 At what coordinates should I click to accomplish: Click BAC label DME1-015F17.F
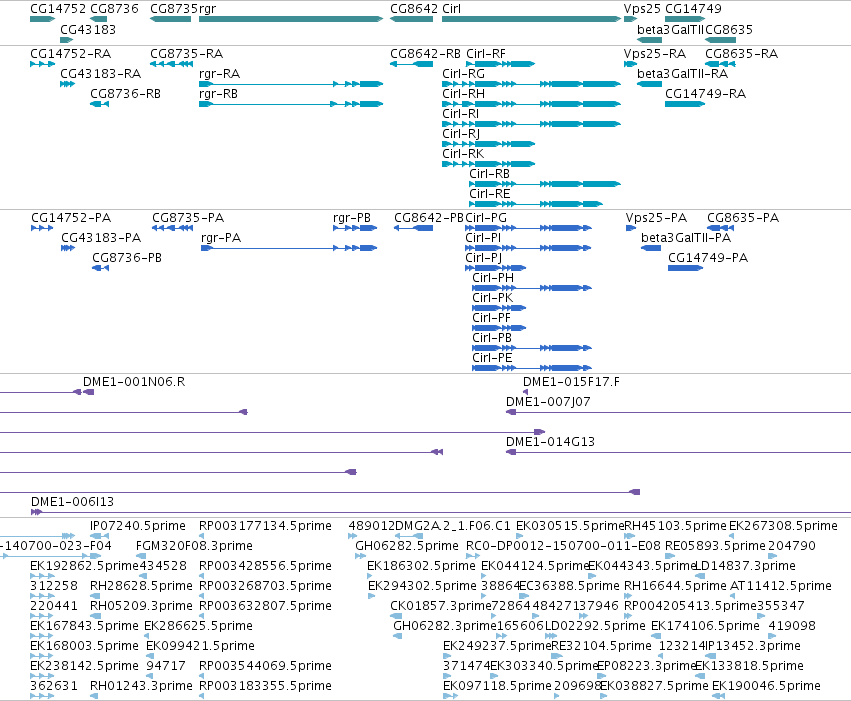pyautogui.click(x=571, y=382)
